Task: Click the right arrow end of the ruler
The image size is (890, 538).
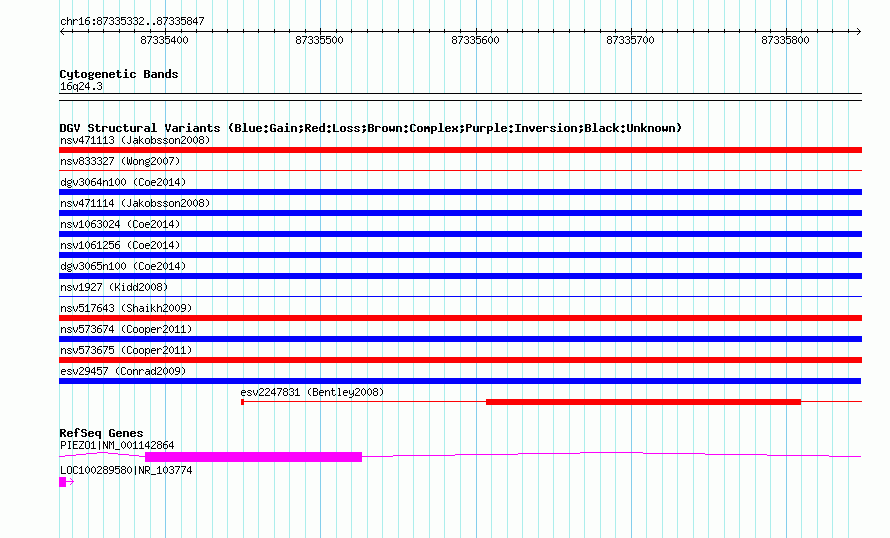Action: (x=858, y=32)
